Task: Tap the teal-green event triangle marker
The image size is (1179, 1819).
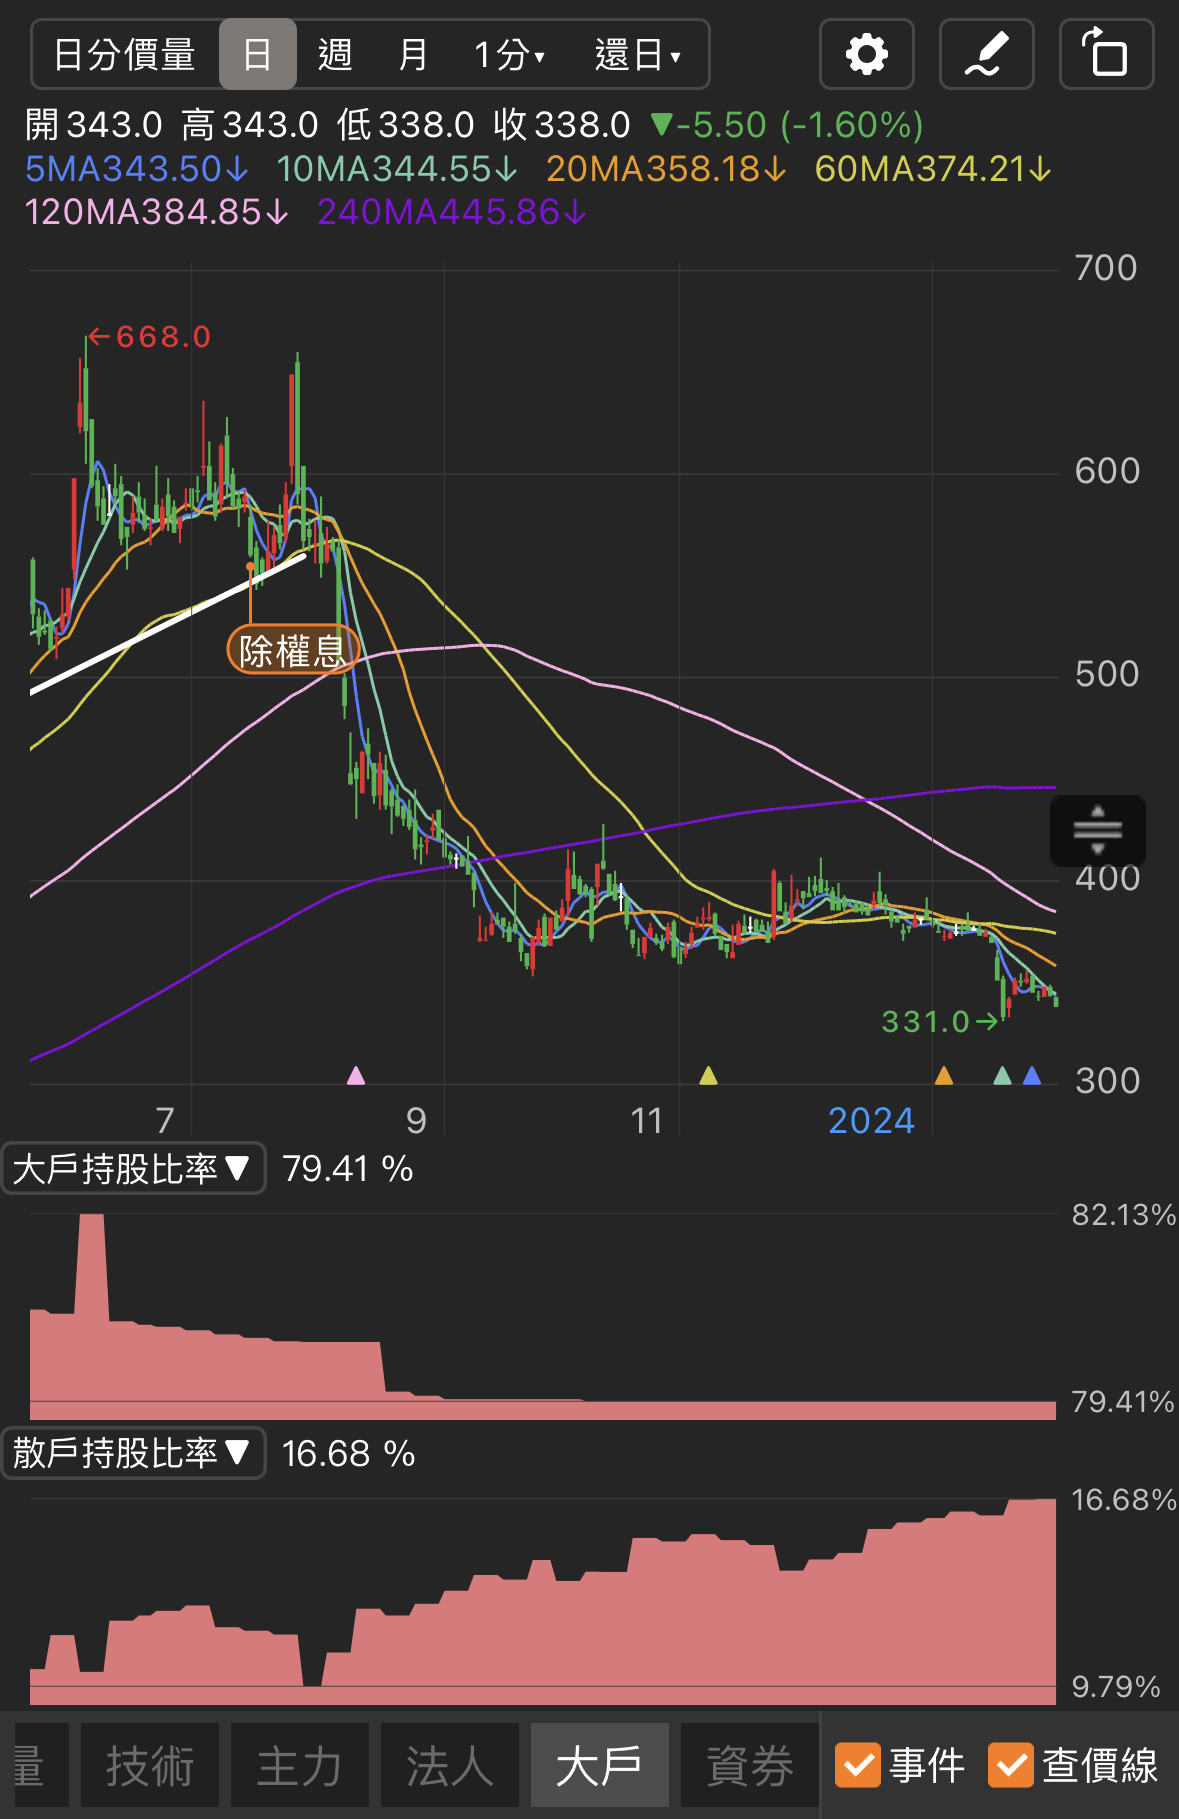Action: (x=1002, y=1075)
